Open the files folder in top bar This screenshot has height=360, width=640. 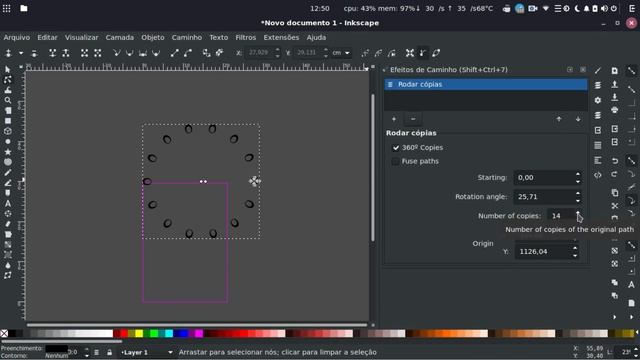[24, 8]
